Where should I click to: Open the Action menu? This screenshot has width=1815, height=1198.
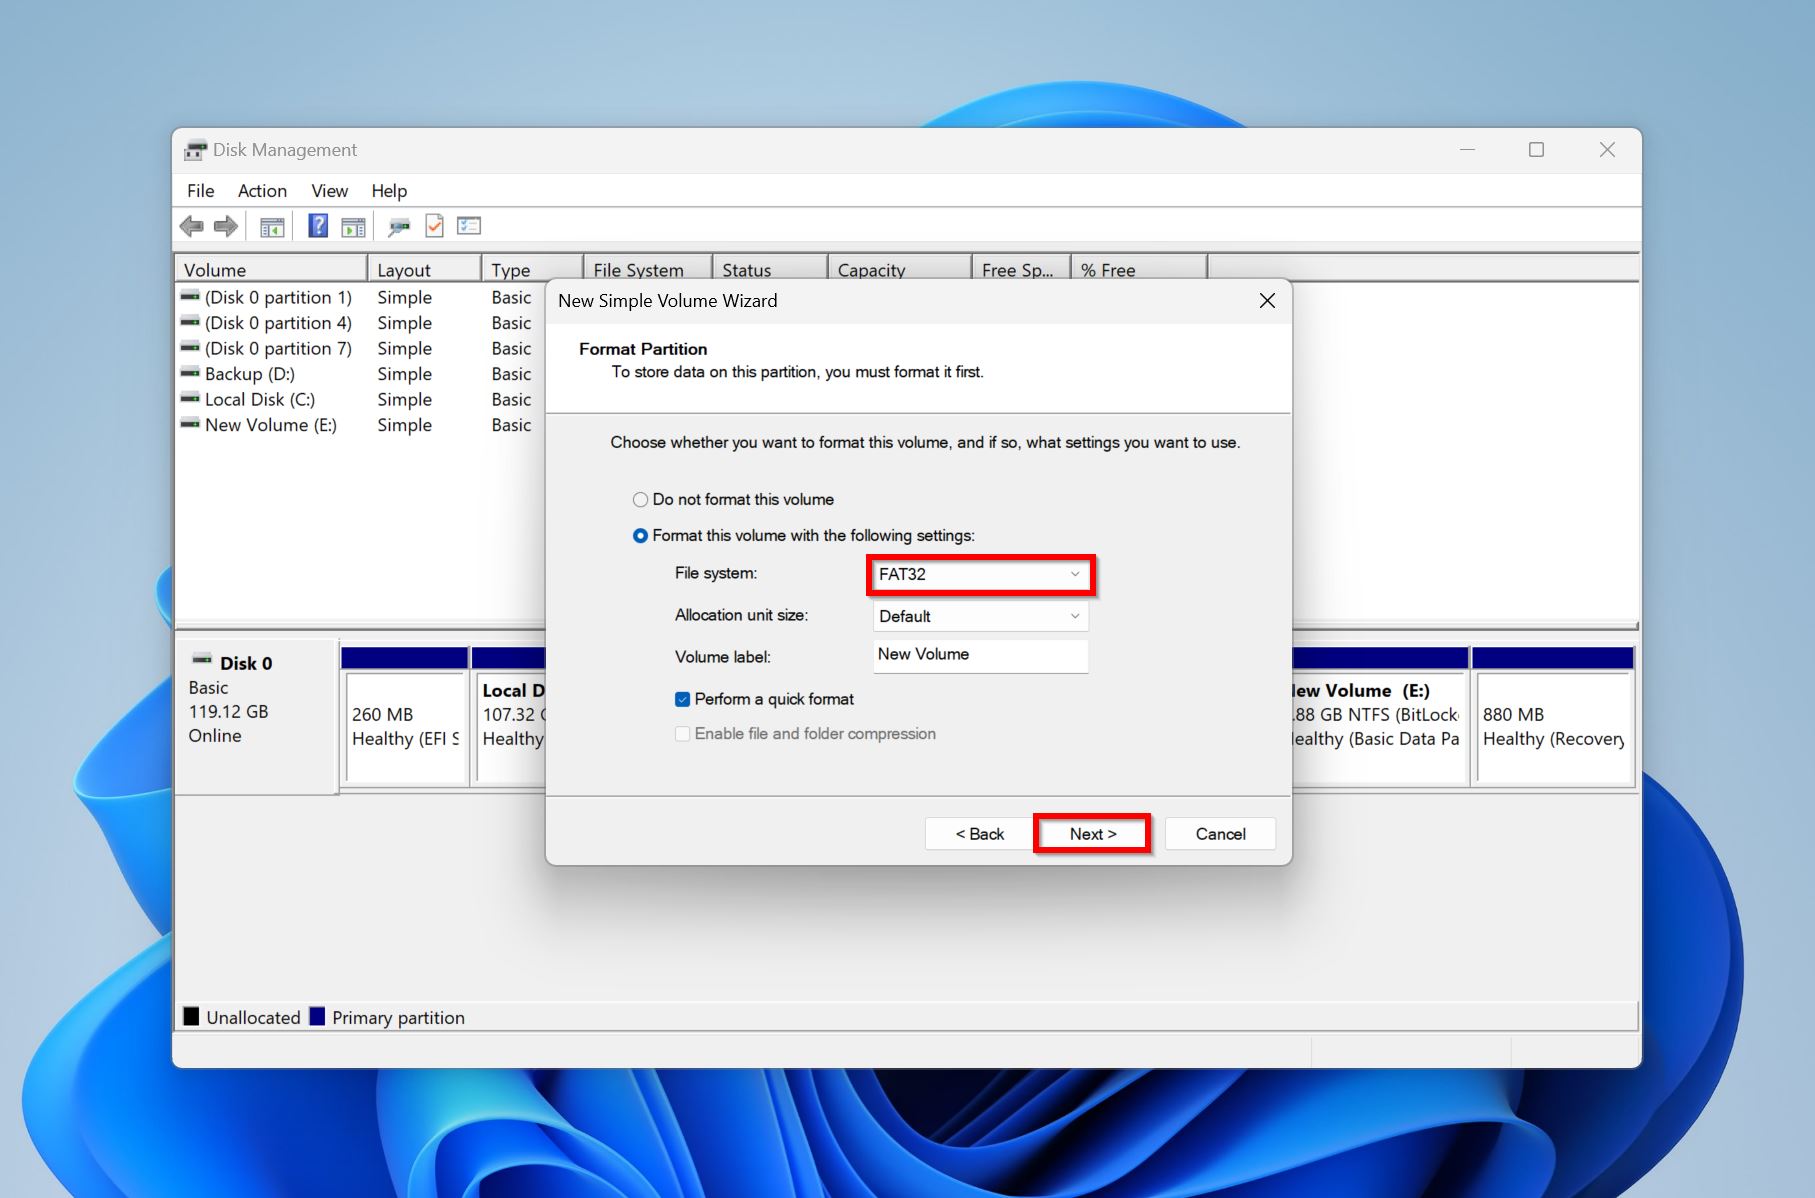tap(262, 191)
